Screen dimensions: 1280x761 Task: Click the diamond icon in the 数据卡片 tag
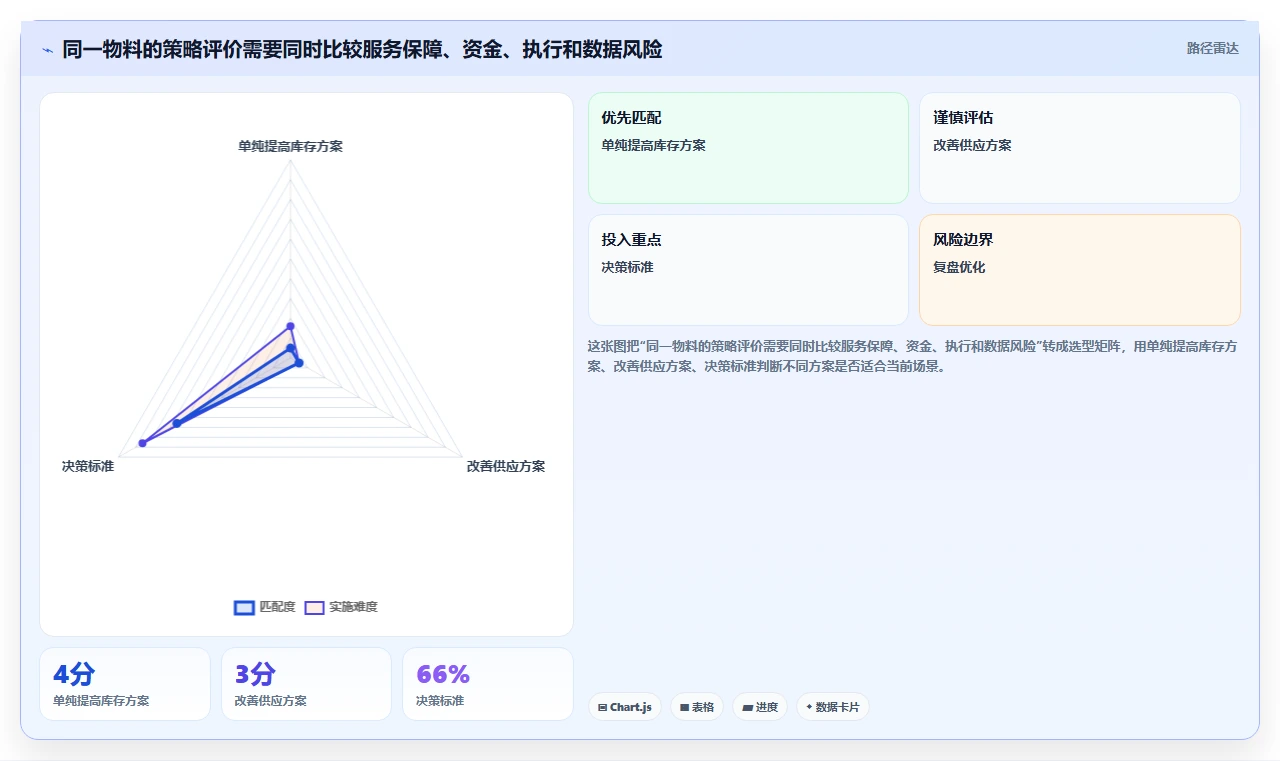point(809,707)
